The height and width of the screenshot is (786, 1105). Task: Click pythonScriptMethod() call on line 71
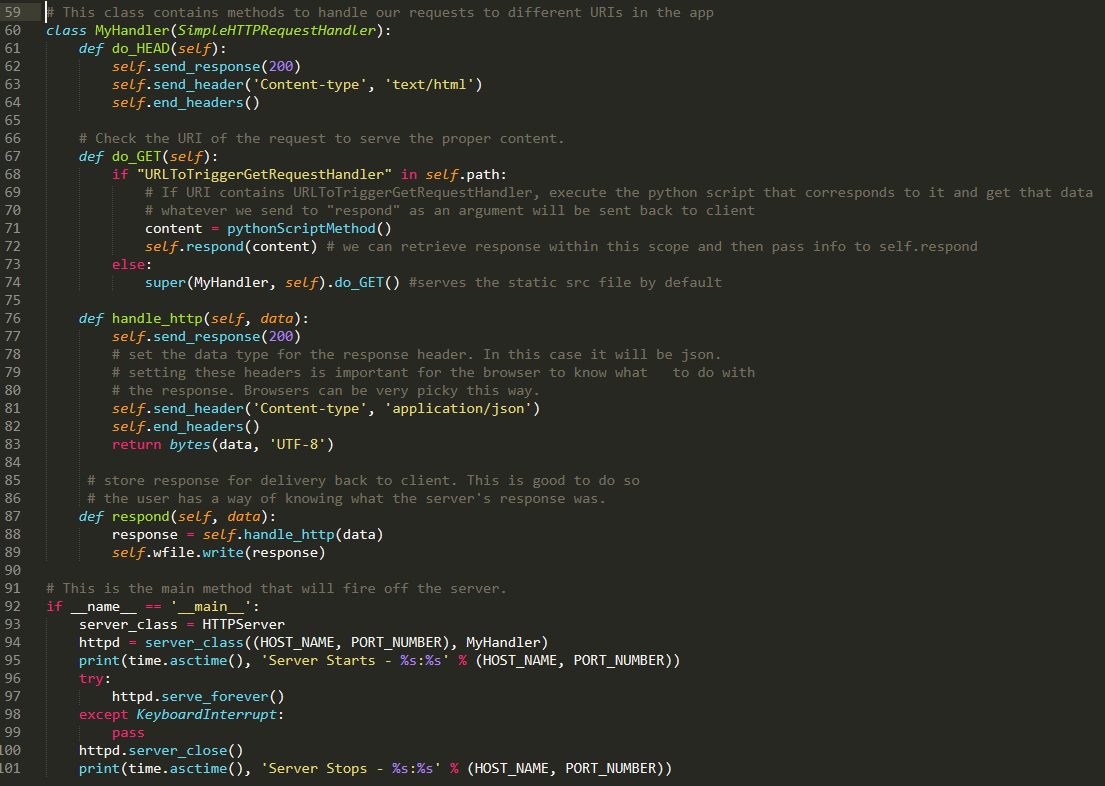pyautogui.click(x=309, y=228)
